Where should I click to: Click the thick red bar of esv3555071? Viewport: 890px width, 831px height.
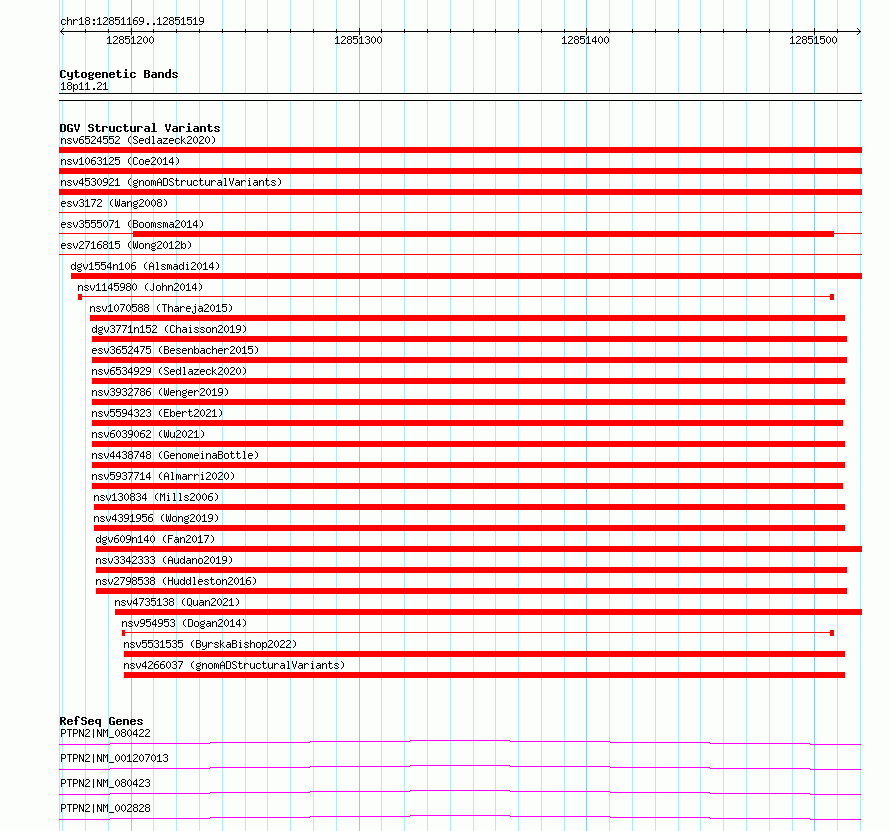483,234
